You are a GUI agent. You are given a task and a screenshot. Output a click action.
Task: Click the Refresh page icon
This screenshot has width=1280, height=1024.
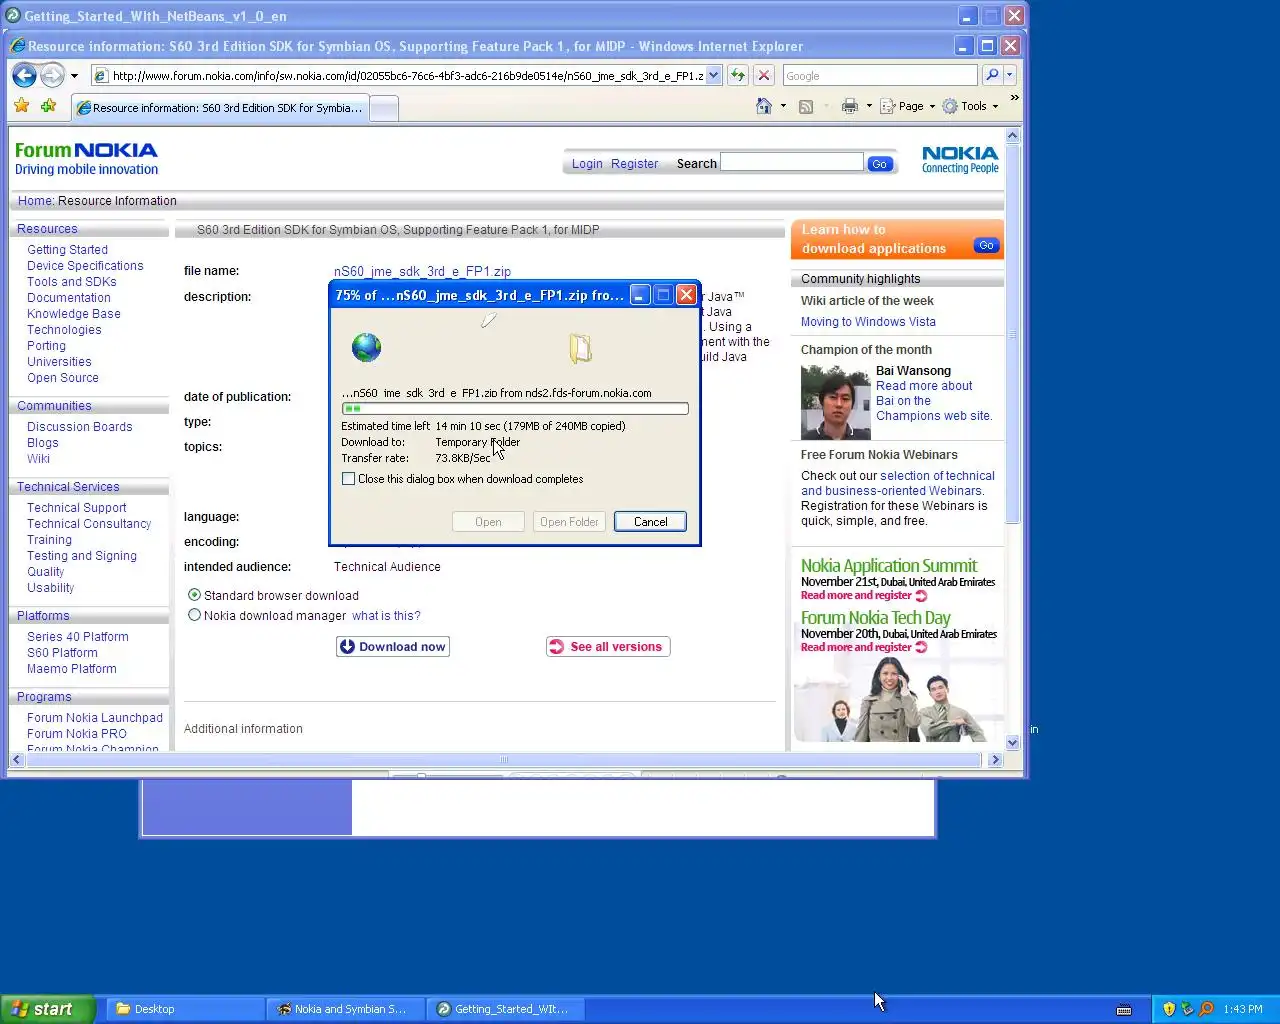[738, 75]
